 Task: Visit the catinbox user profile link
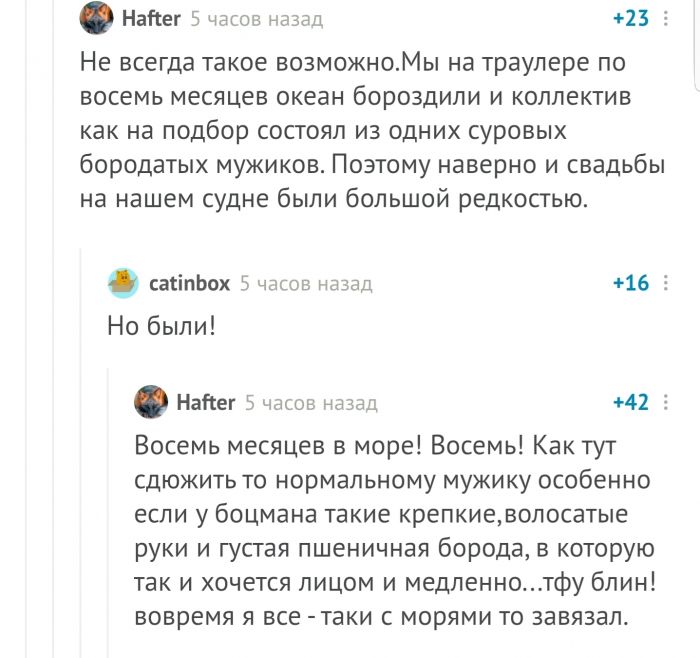point(189,283)
